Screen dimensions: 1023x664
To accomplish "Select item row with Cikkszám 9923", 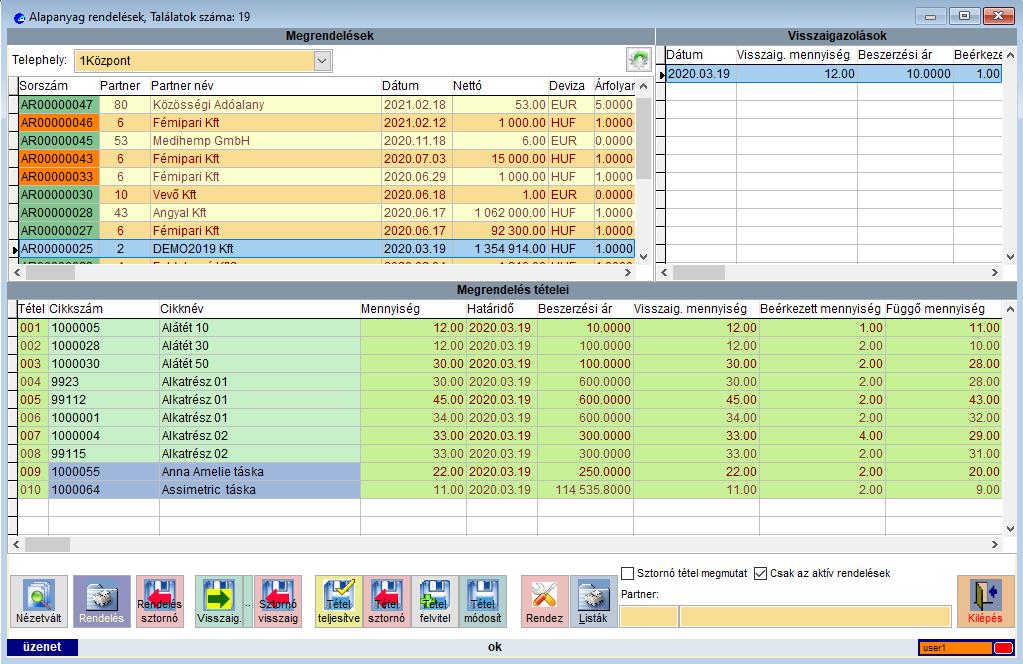I will click(x=510, y=382).
